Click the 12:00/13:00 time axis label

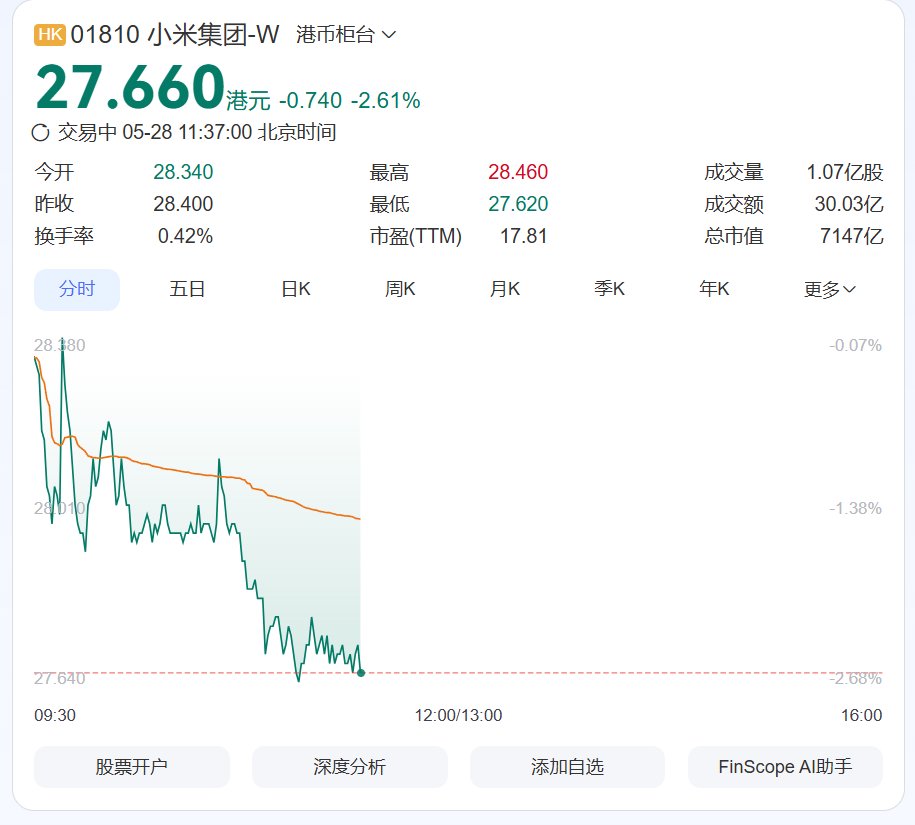pyautogui.click(x=459, y=715)
